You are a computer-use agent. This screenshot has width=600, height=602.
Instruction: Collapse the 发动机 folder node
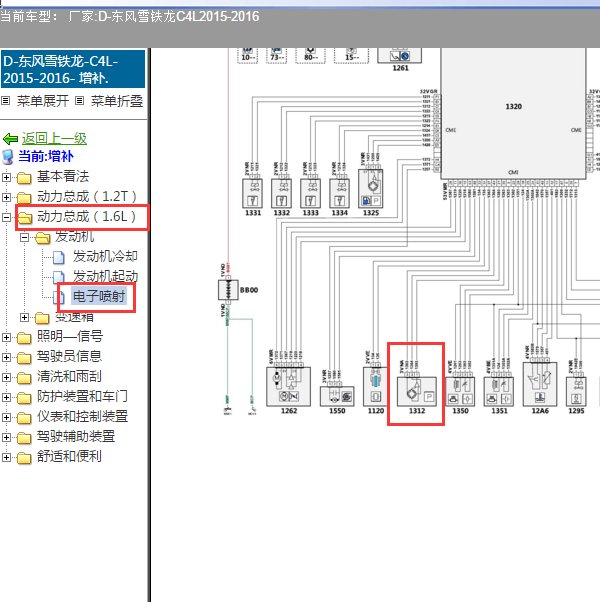(x=24, y=238)
